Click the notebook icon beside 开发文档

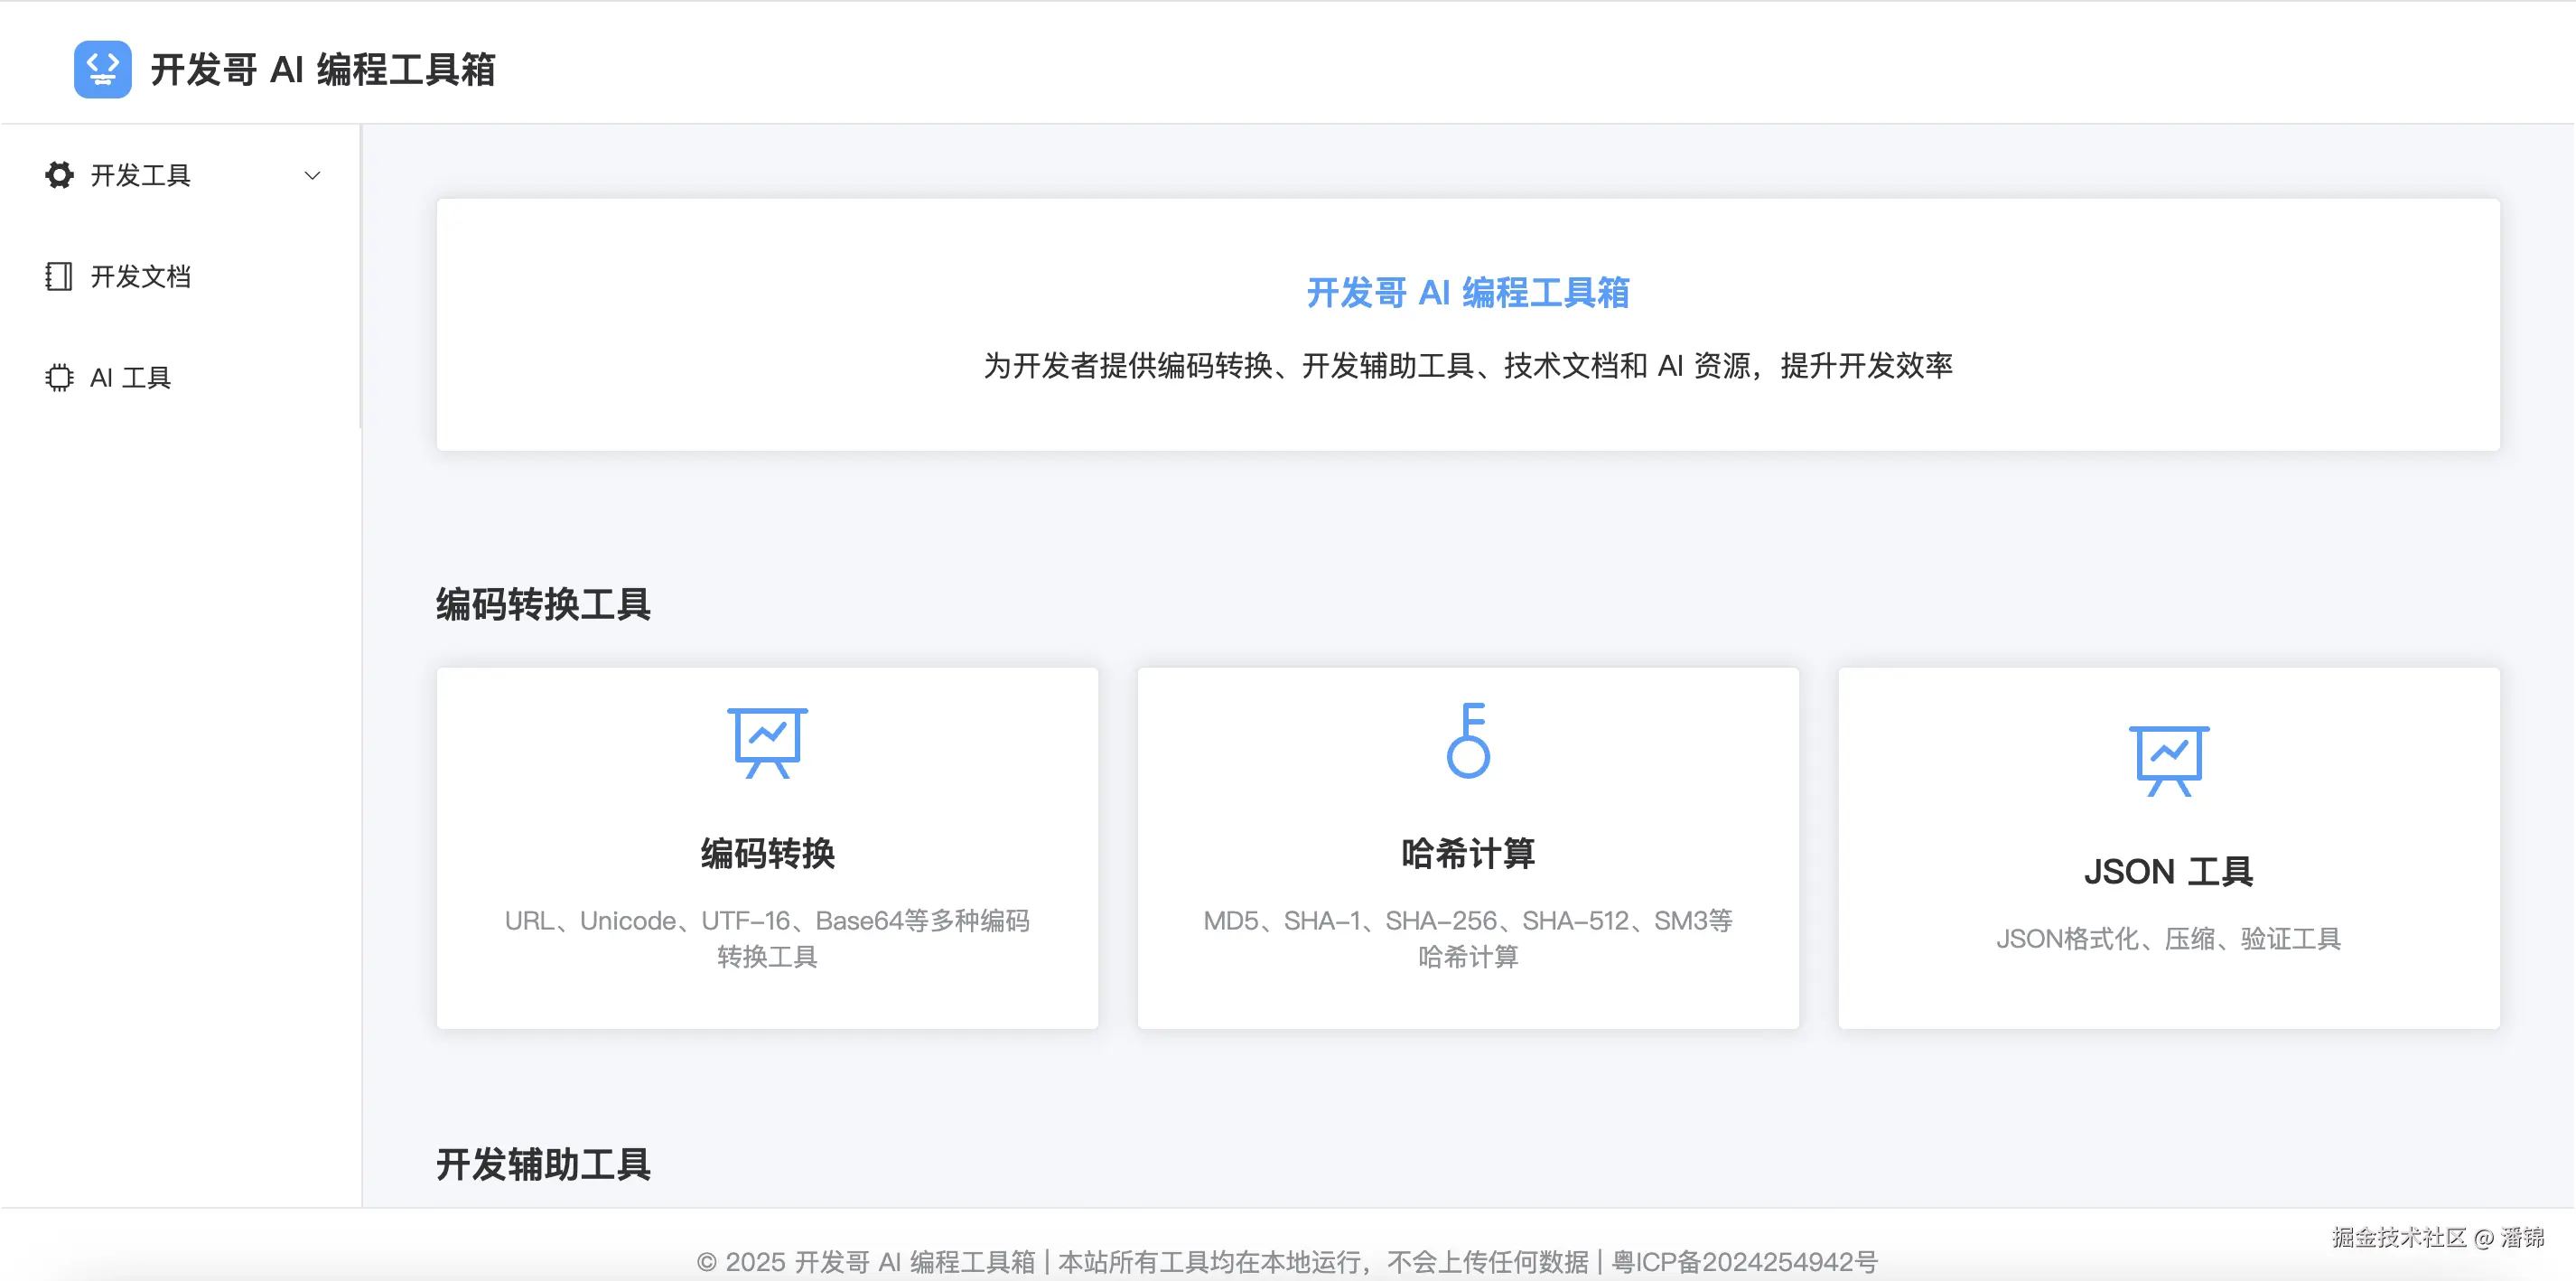[x=59, y=276]
